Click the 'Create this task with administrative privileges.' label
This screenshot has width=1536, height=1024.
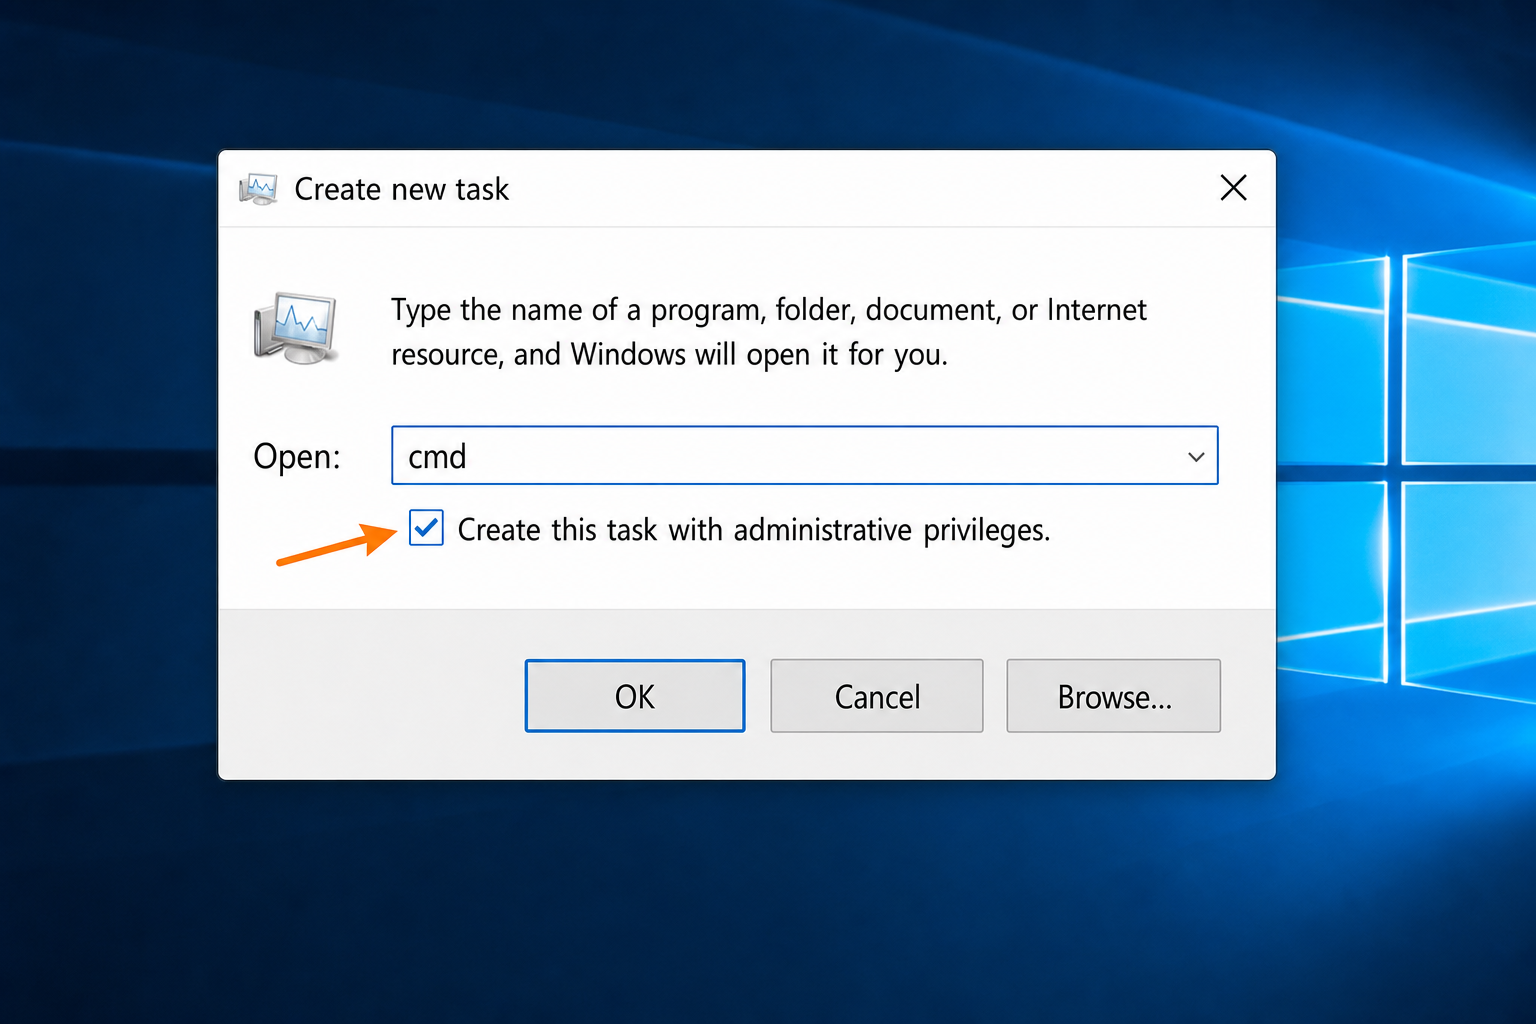pos(754,529)
